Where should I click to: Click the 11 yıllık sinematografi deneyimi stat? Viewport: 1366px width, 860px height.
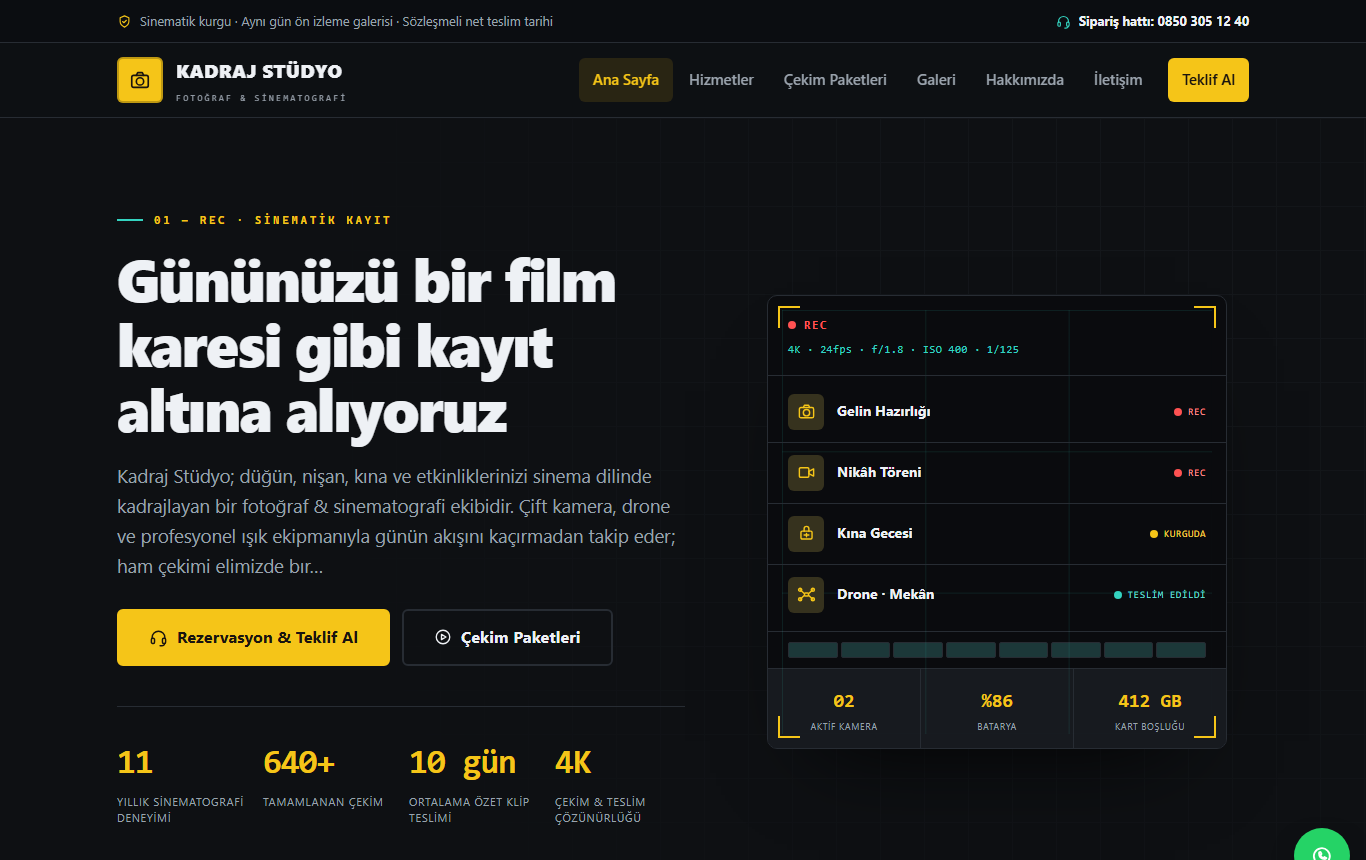(x=182, y=786)
